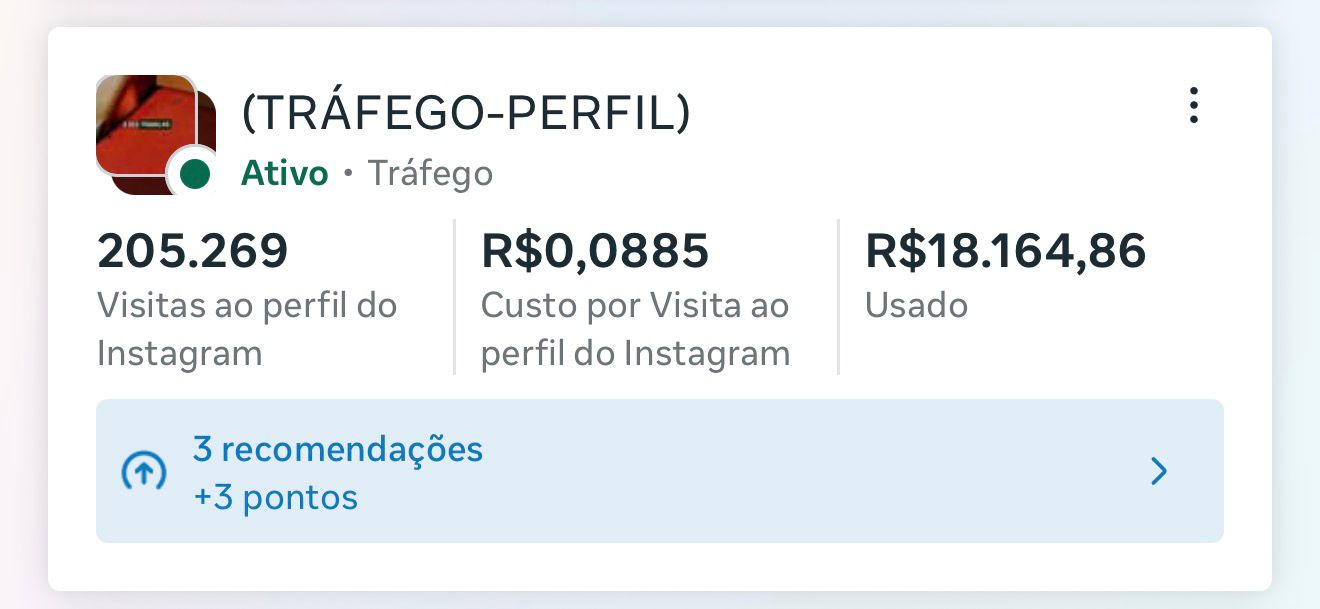Click the R$18.164,86 amount spent value
Image resolution: width=1320 pixels, height=609 pixels.
coord(1005,250)
